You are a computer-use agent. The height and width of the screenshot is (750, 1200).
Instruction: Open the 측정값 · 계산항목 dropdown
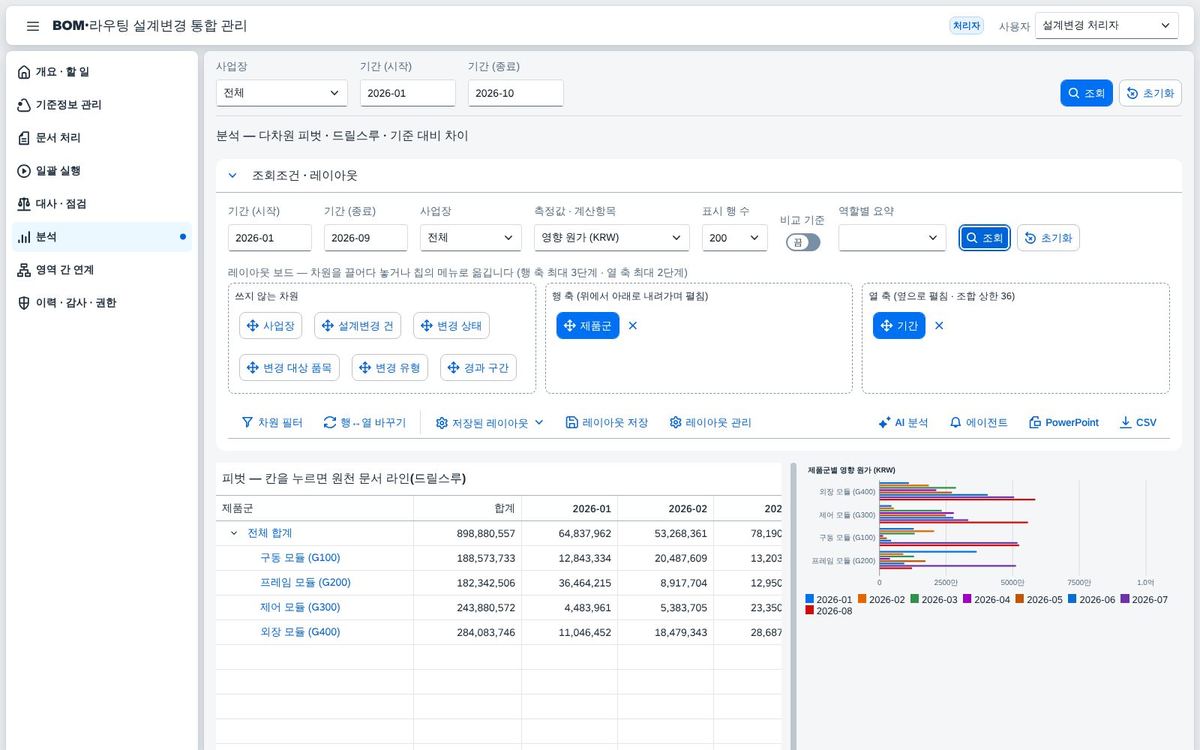(x=612, y=238)
